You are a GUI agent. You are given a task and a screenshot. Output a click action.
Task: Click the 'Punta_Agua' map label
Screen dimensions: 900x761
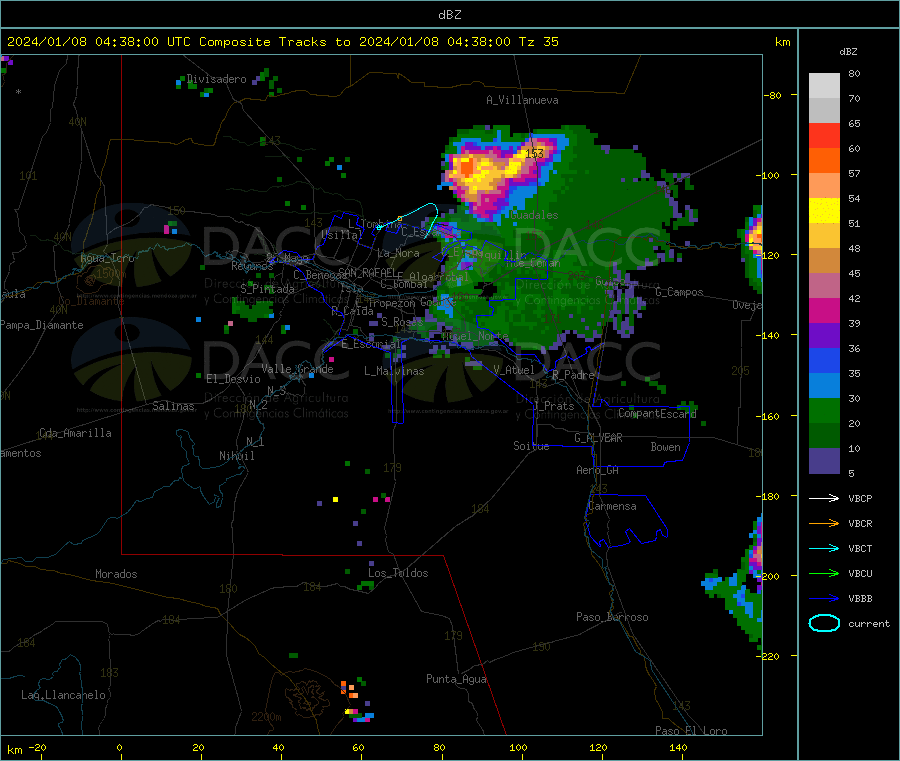456,679
